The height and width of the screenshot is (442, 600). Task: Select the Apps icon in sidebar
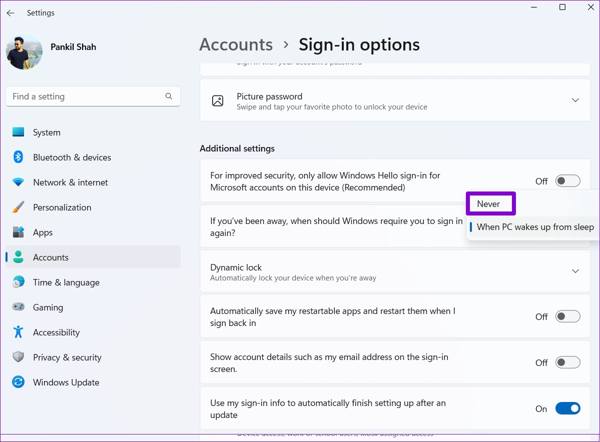(x=18, y=232)
